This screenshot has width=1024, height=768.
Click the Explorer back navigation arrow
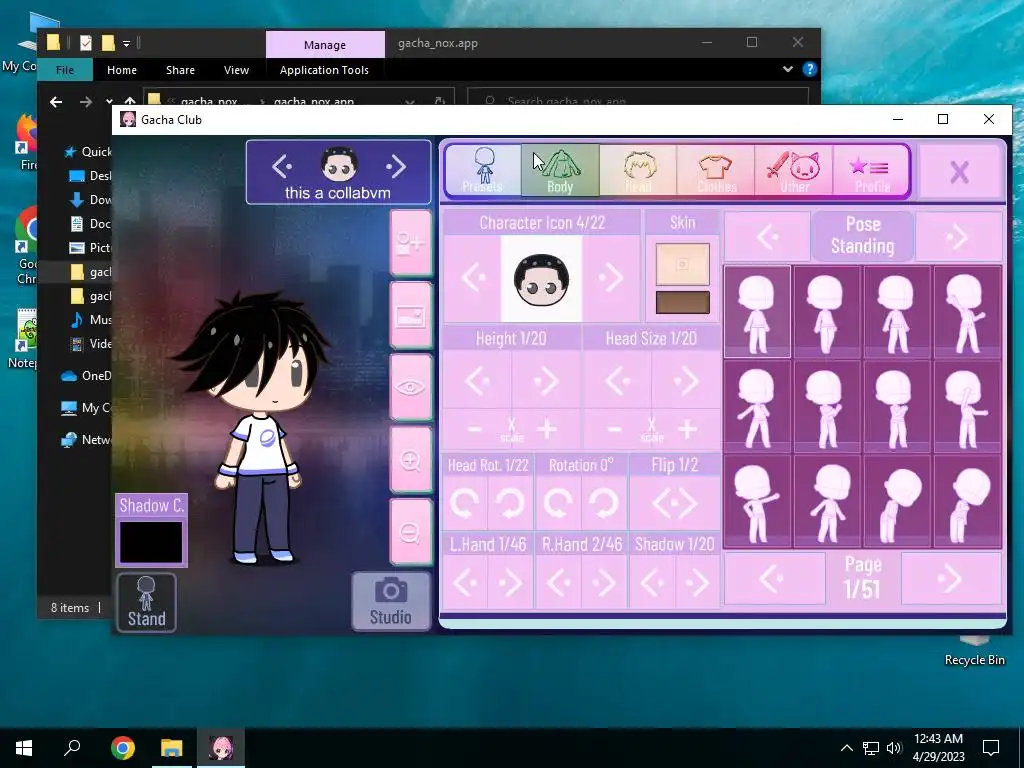pyautogui.click(x=56, y=102)
